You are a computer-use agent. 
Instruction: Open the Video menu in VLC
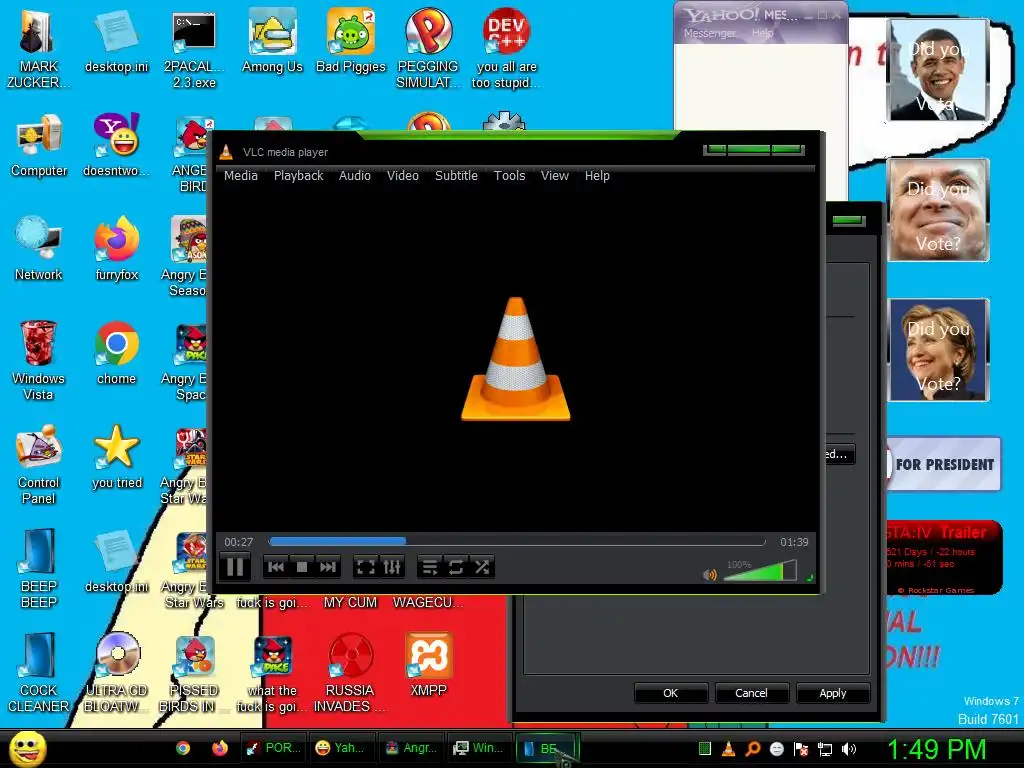pyautogui.click(x=403, y=176)
